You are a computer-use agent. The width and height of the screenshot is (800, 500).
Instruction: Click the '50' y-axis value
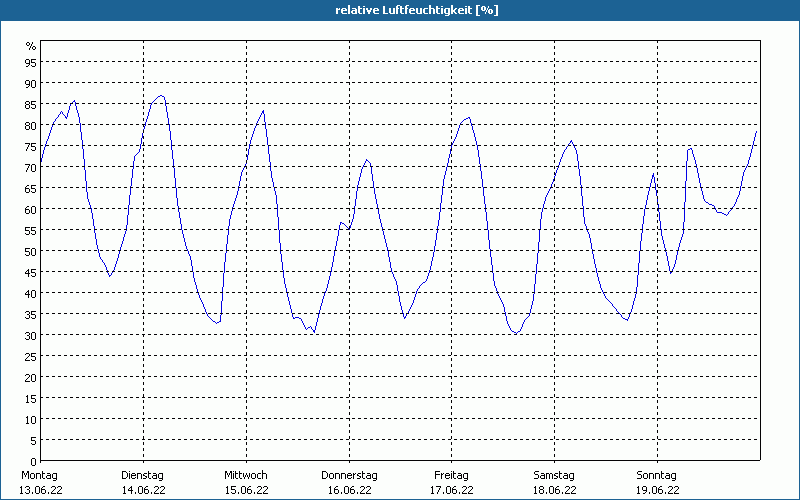click(x=31, y=252)
